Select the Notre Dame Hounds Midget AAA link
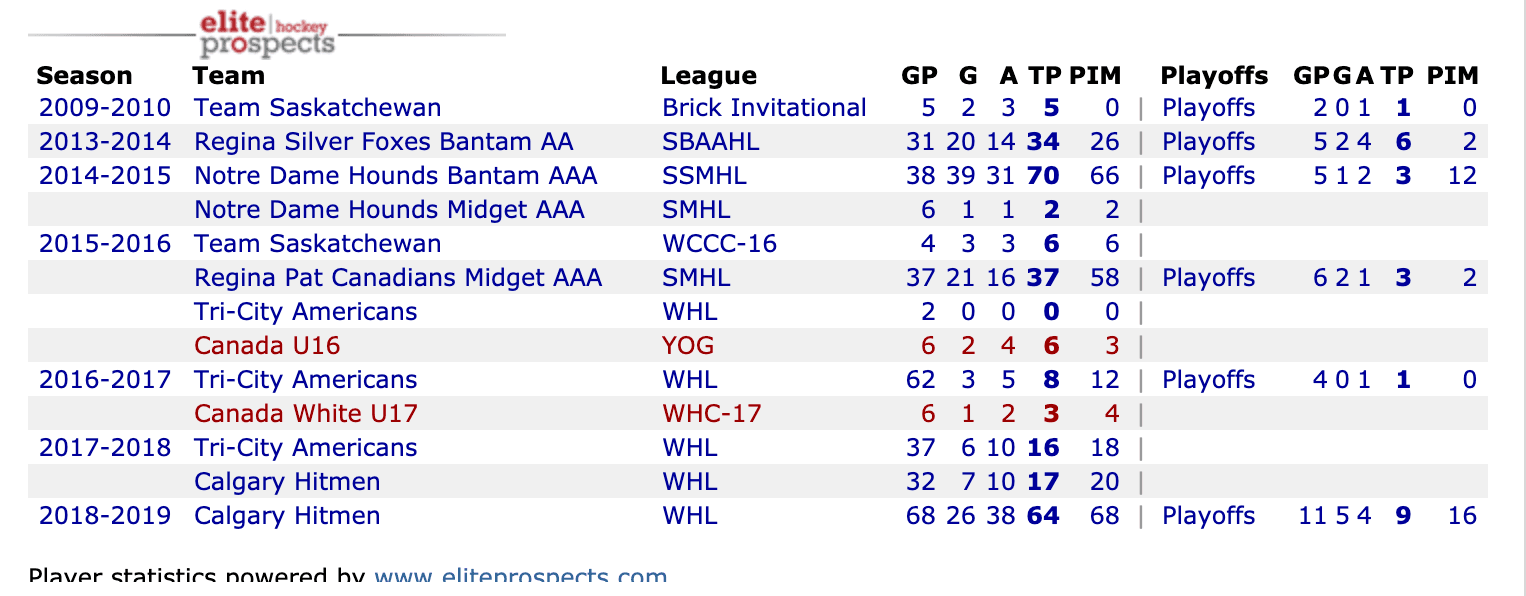1526x596 pixels. coord(389,210)
